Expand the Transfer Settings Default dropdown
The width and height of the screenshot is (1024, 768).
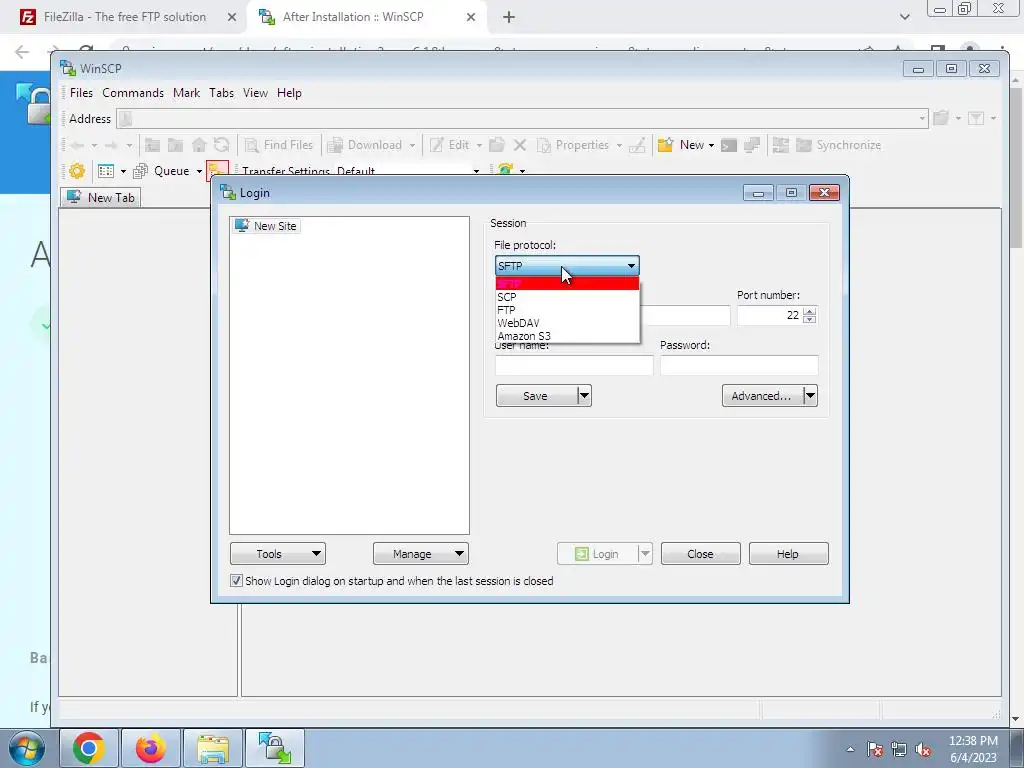476,171
